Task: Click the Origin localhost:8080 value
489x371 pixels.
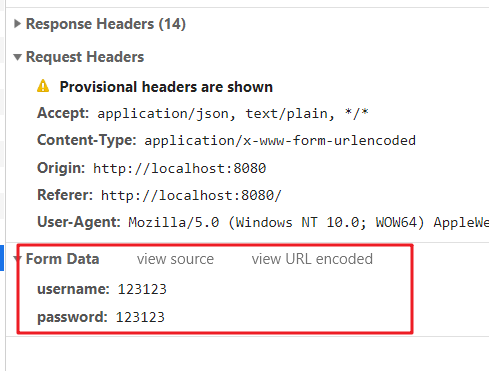Action: click(x=180, y=168)
